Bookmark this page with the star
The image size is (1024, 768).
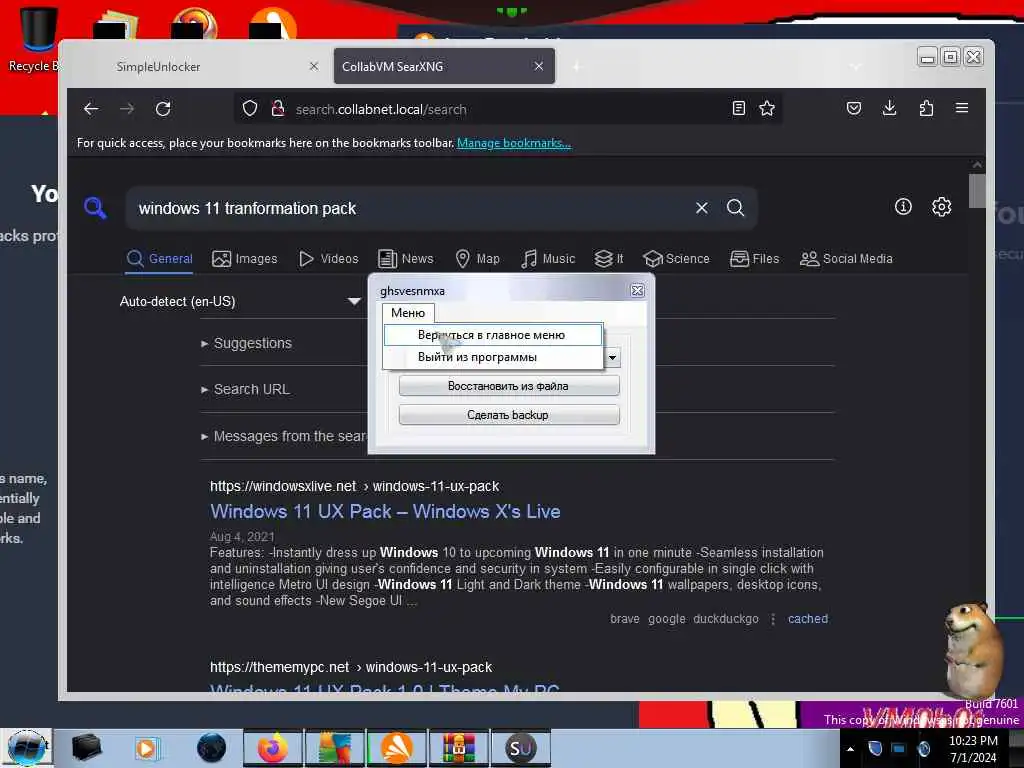(767, 108)
